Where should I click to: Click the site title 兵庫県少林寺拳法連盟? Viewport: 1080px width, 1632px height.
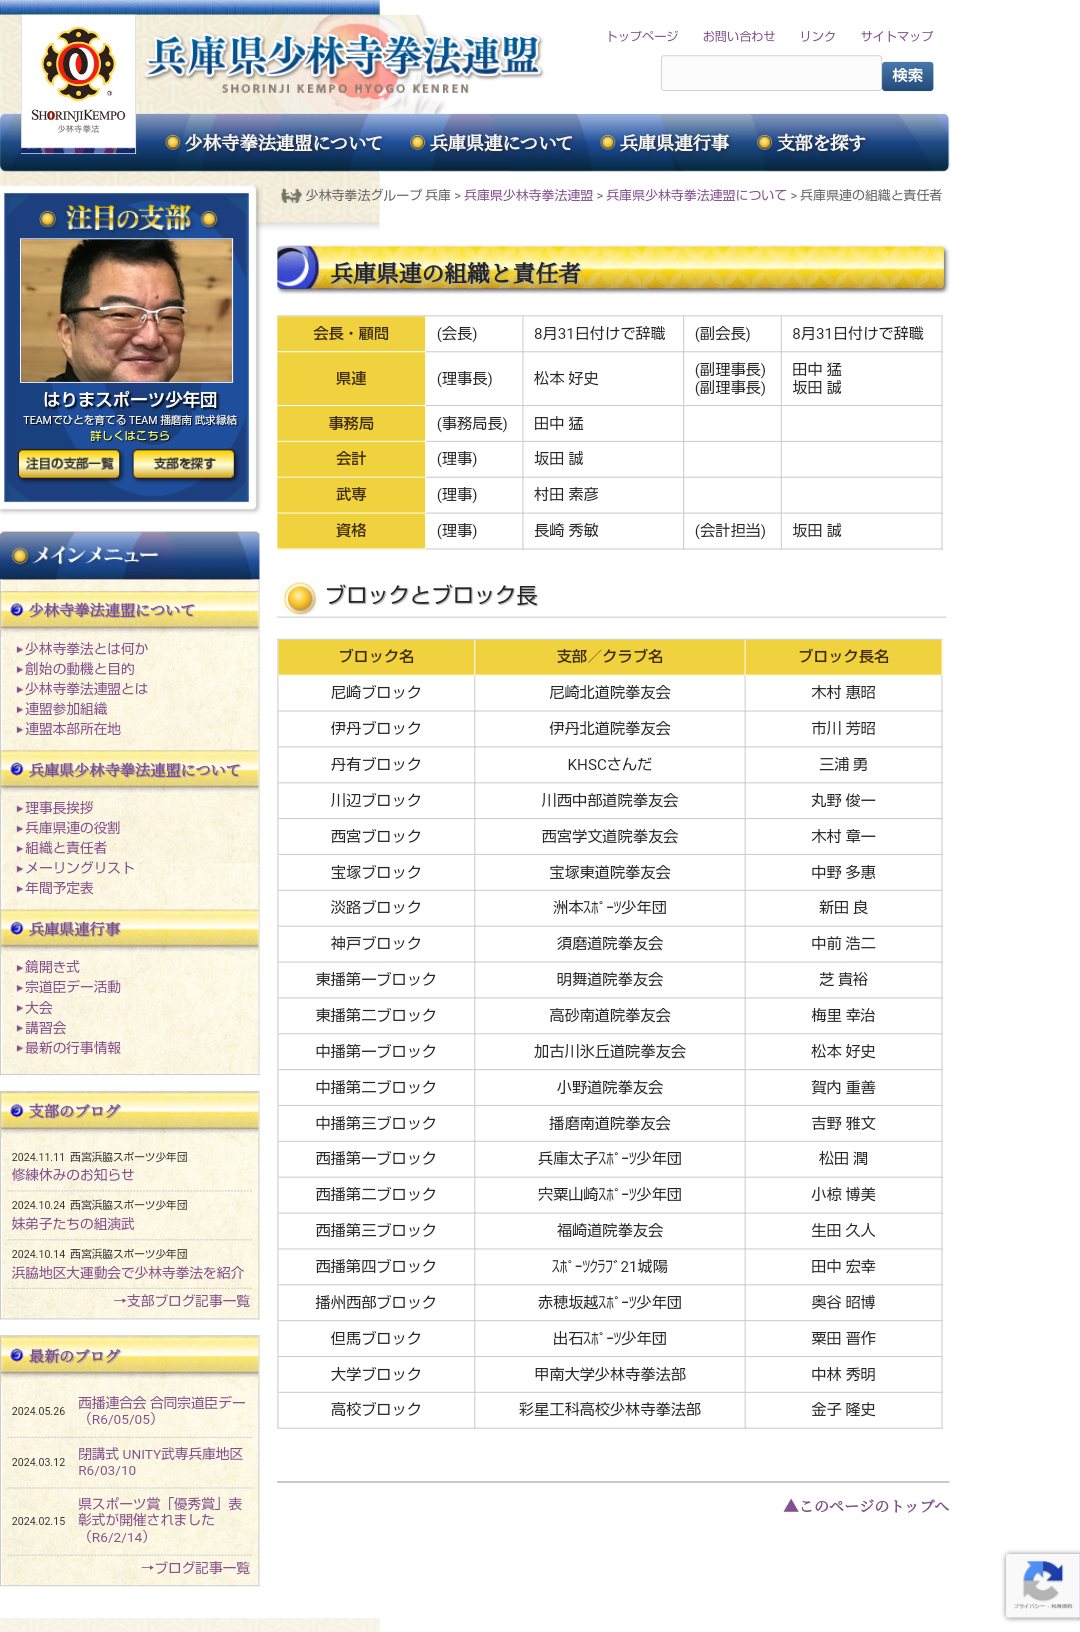344,57
